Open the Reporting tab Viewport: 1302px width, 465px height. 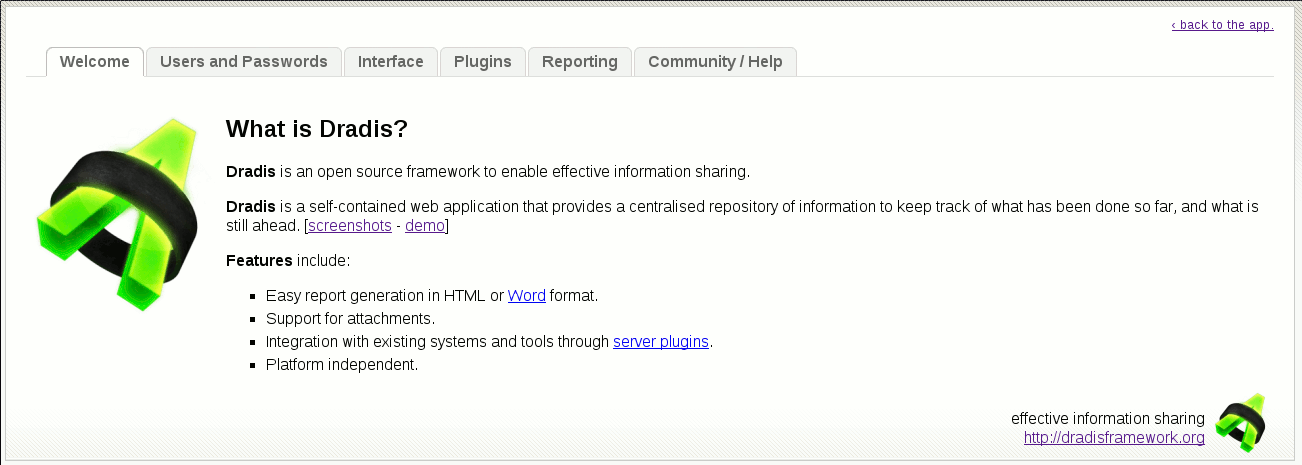tap(580, 62)
